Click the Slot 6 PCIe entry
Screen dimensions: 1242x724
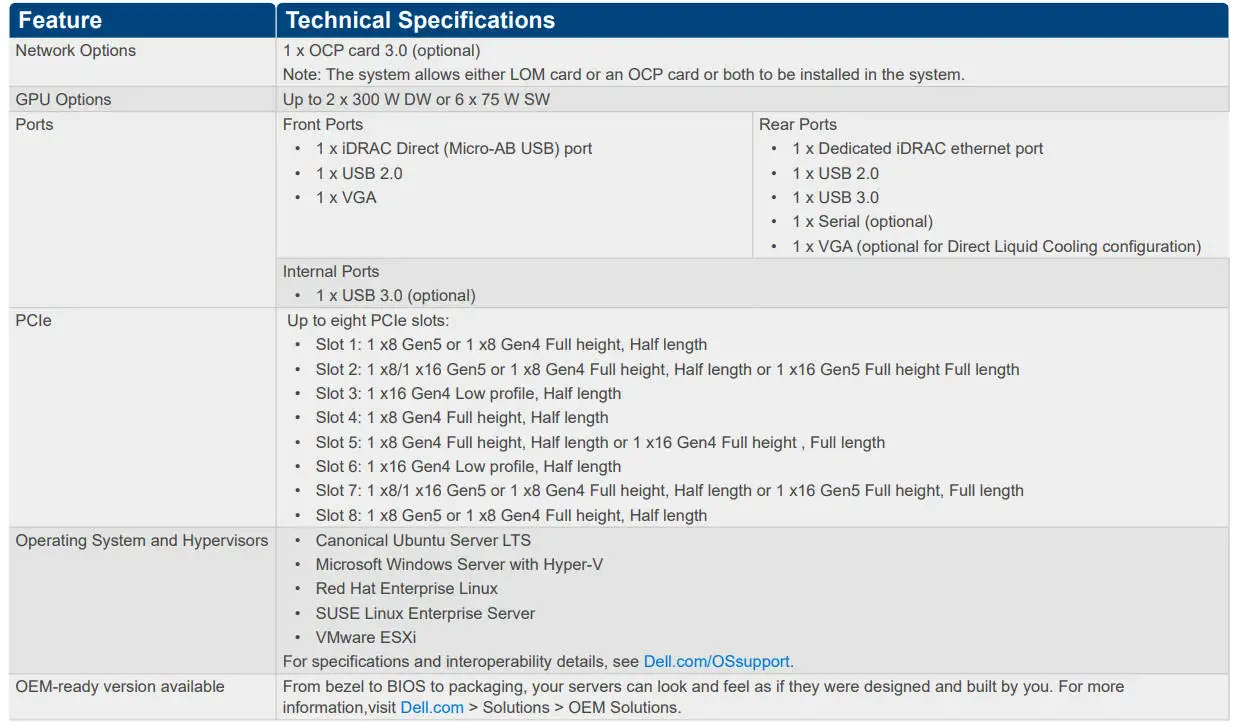coord(468,467)
